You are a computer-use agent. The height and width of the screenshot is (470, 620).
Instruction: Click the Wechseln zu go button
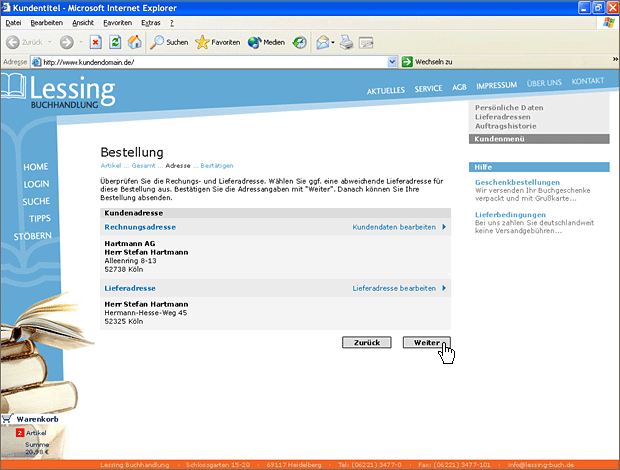[x=427, y=62]
